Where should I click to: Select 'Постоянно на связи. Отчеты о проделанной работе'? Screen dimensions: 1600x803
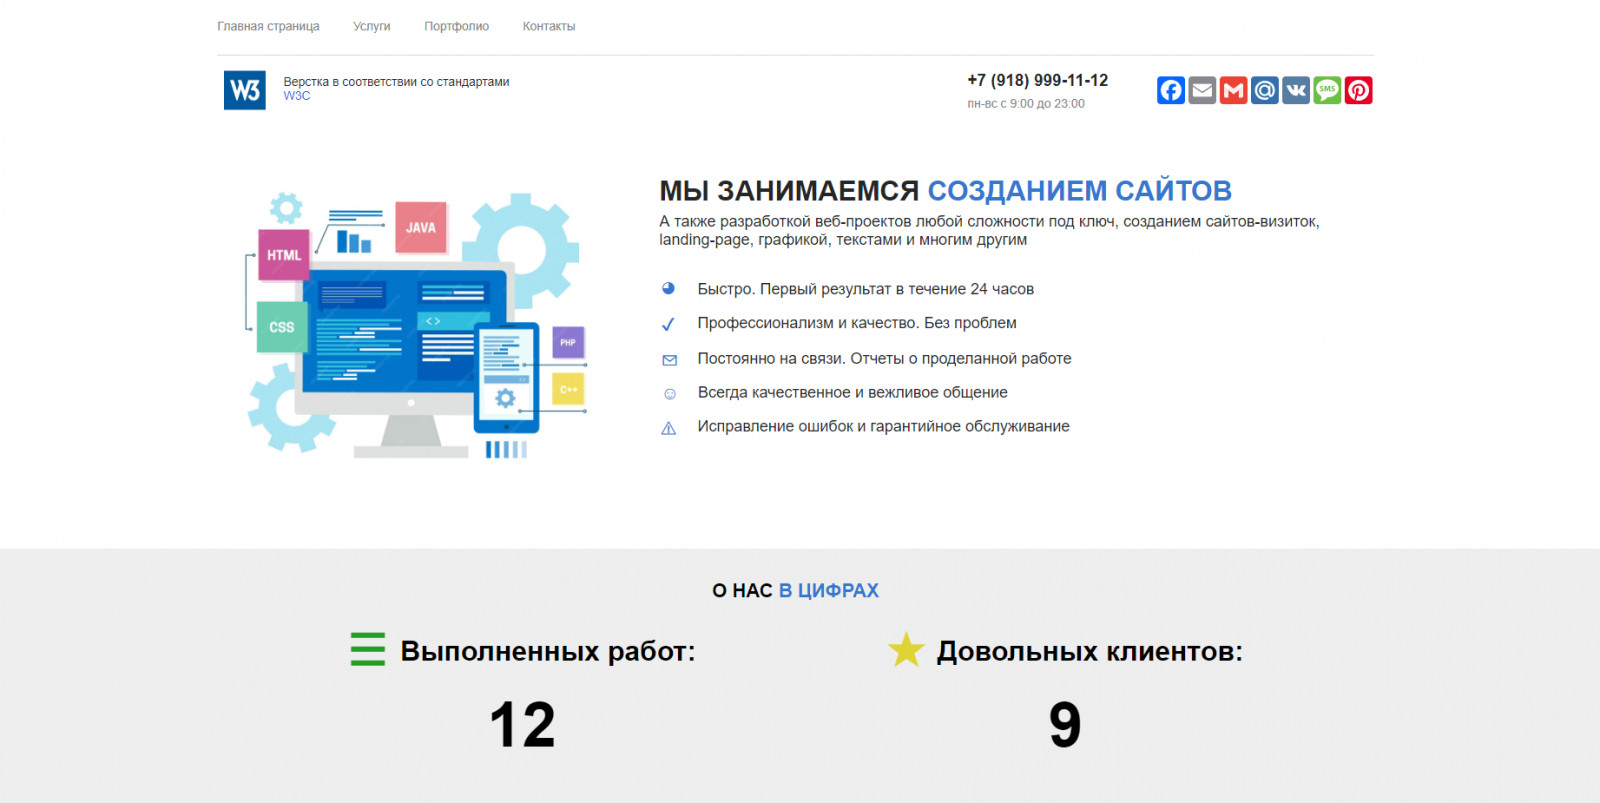tap(885, 358)
